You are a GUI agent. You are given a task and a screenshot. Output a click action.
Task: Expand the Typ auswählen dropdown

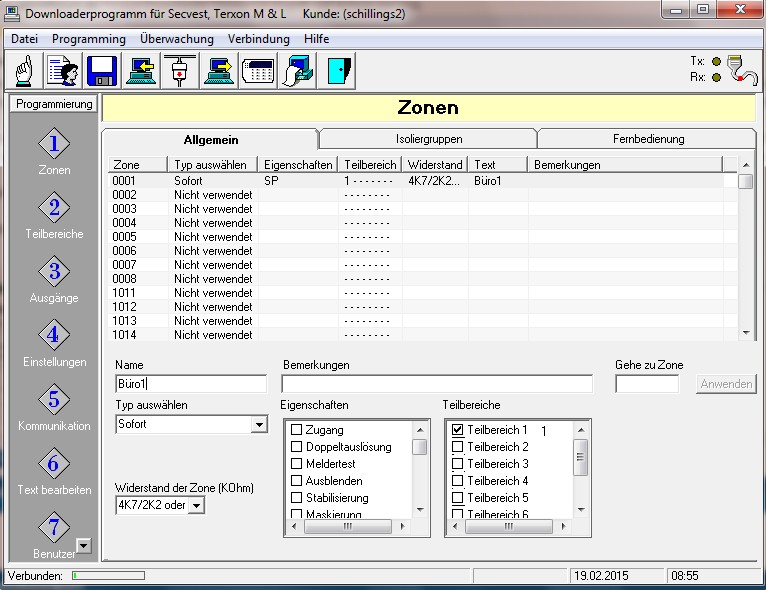pyautogui.click(x=259, y=425)
